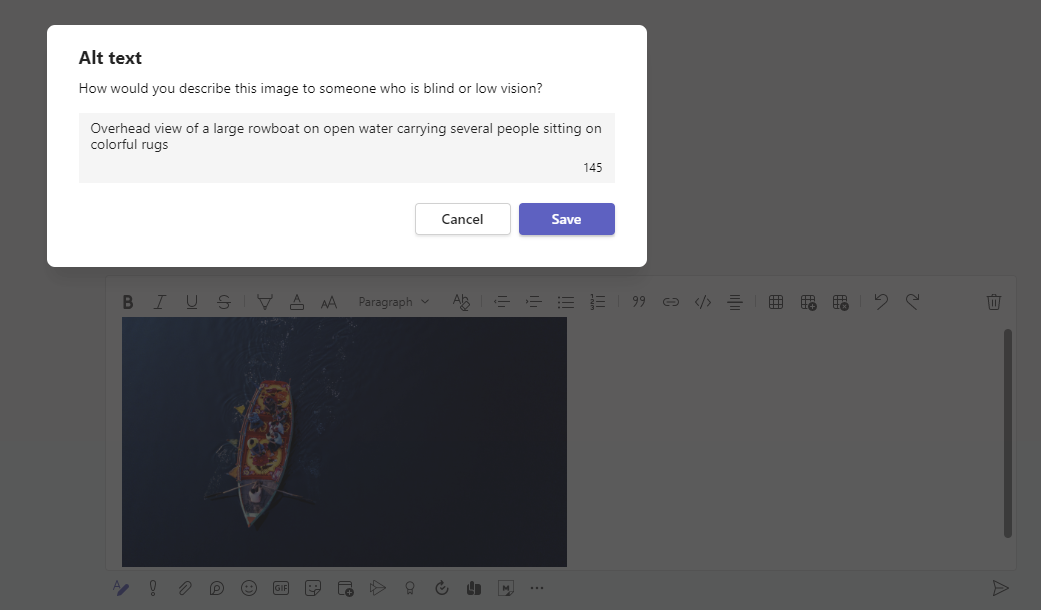Cancel the alt text dialog
The height and width of the screenshot is (610, 1041).
tap(462, 219)
